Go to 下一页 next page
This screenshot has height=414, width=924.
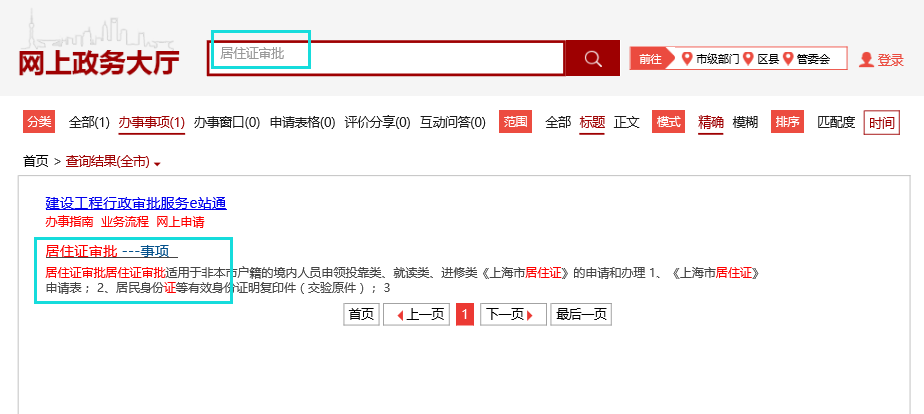pyautogui.click(x=513, y=314)
